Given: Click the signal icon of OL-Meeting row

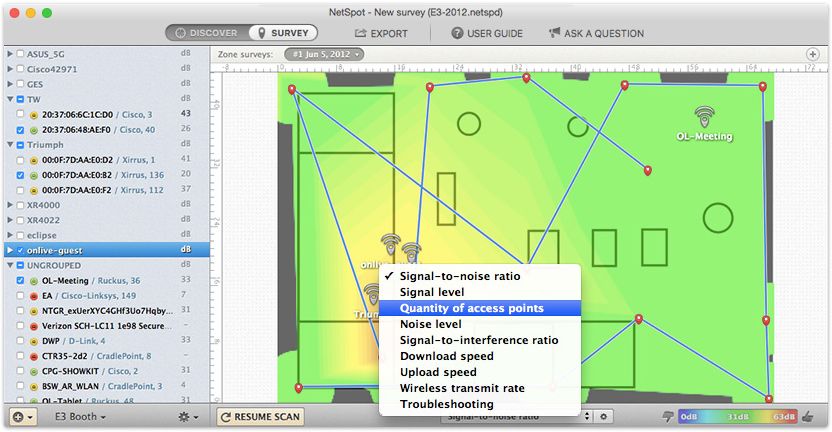Looking at the screenshot, I should [x=33, y=281].
